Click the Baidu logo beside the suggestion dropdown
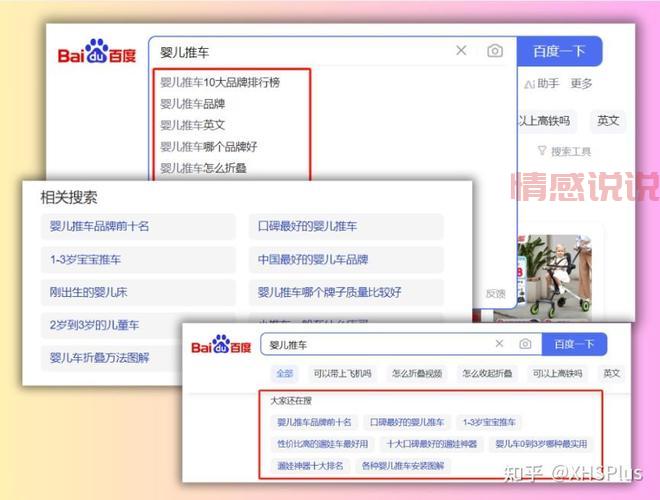This screenshot has height=500, width=660. pos(97,51)
